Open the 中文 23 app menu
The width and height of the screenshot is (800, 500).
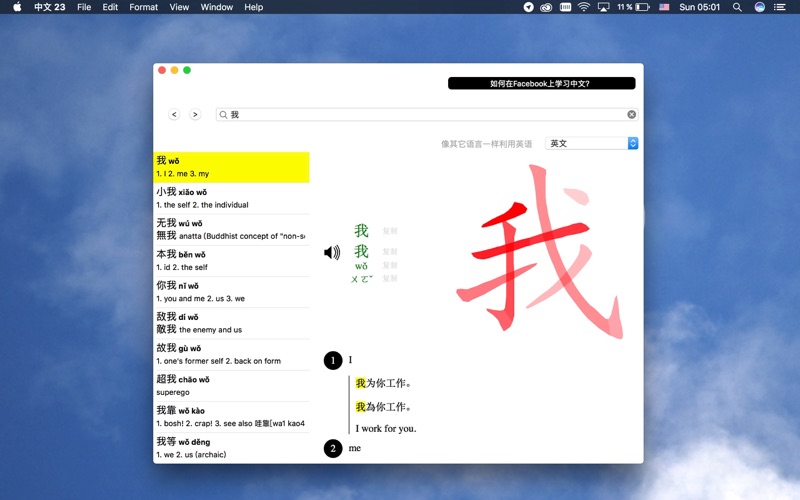49,7
